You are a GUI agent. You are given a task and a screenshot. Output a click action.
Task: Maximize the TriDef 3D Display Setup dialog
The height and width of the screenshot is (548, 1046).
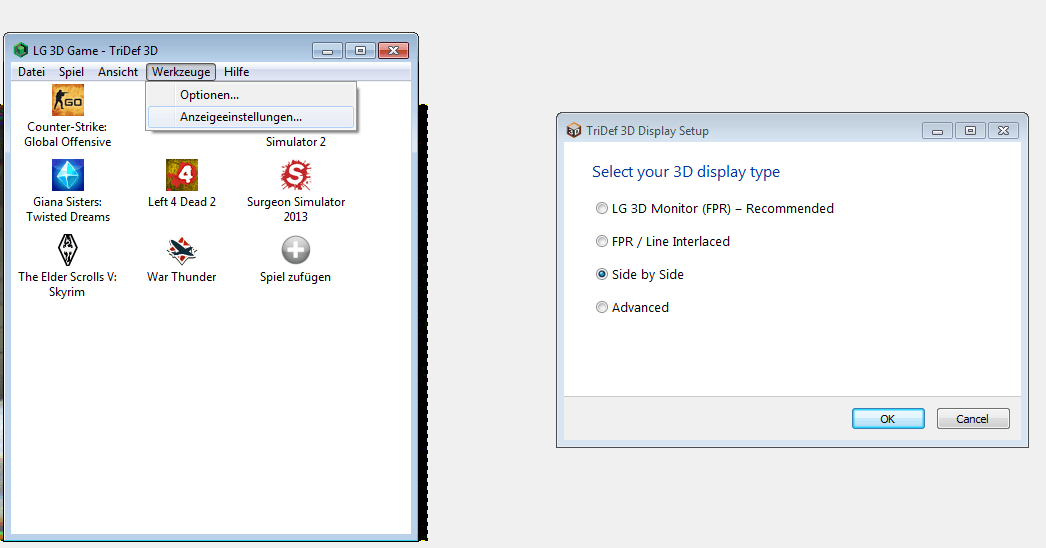[x=970, y=131]
